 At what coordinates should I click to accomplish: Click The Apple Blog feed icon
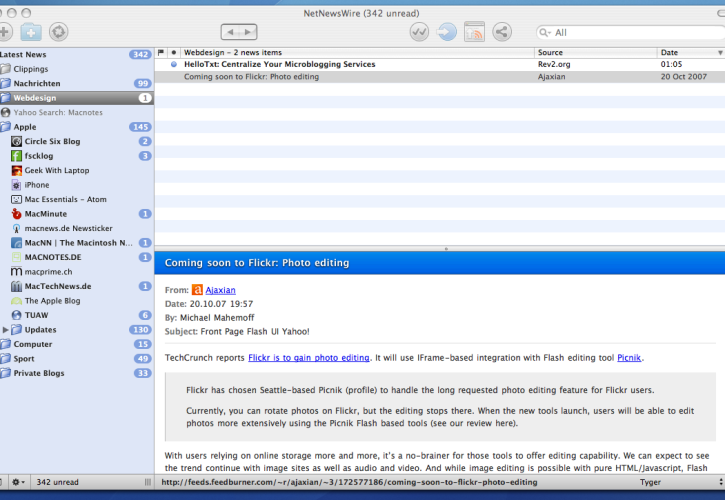coord(16,301)
